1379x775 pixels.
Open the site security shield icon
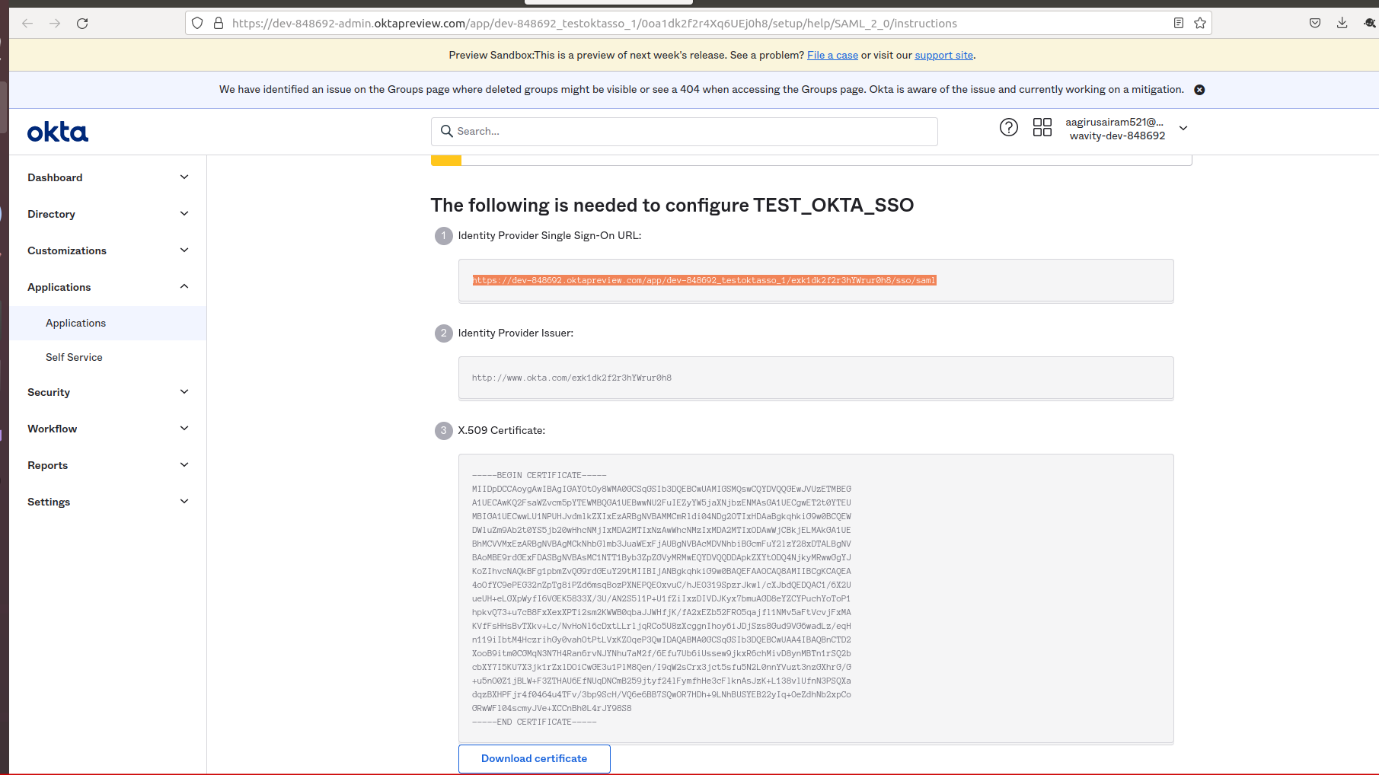(198, 23)
